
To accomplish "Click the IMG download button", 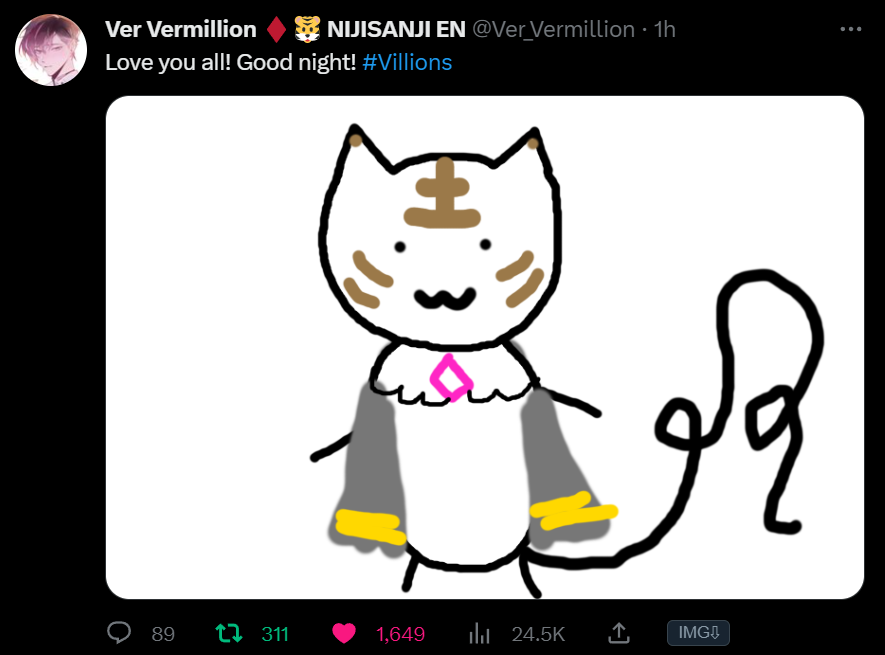I will tap(698, 632).
